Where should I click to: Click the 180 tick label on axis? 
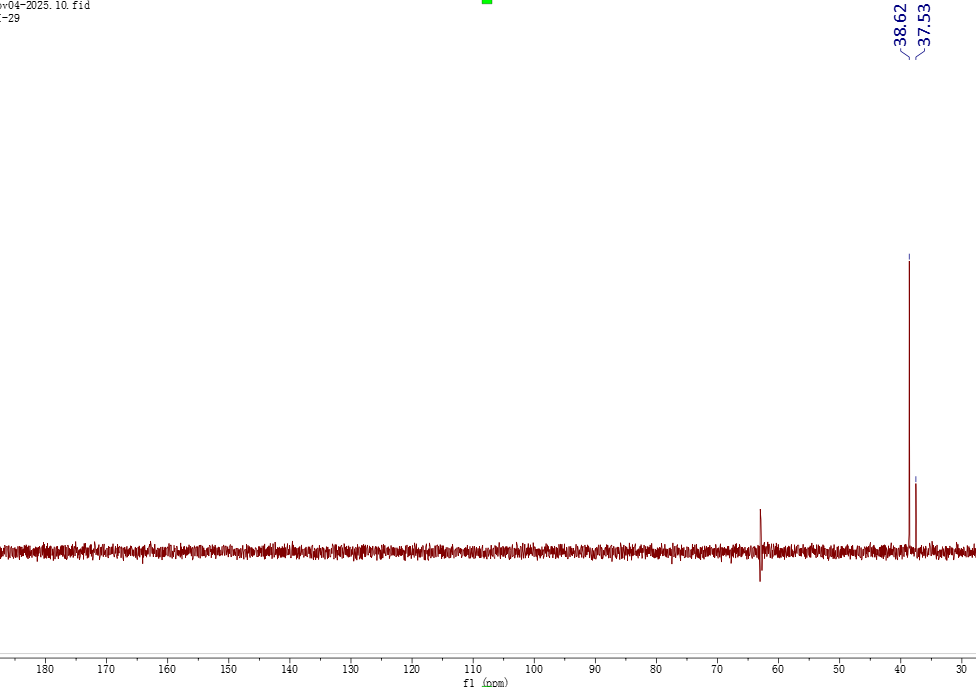(45, 669)
